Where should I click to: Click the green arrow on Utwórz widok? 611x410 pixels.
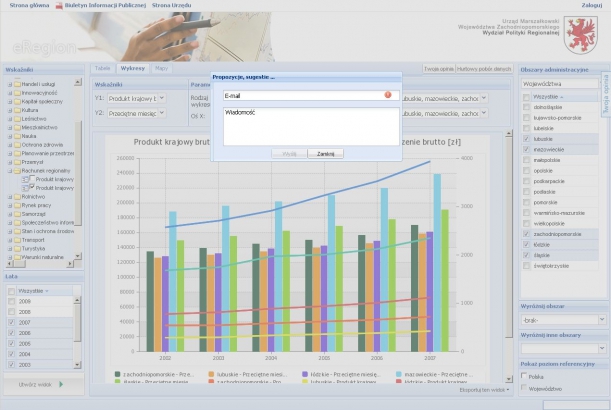coord(61,384)
